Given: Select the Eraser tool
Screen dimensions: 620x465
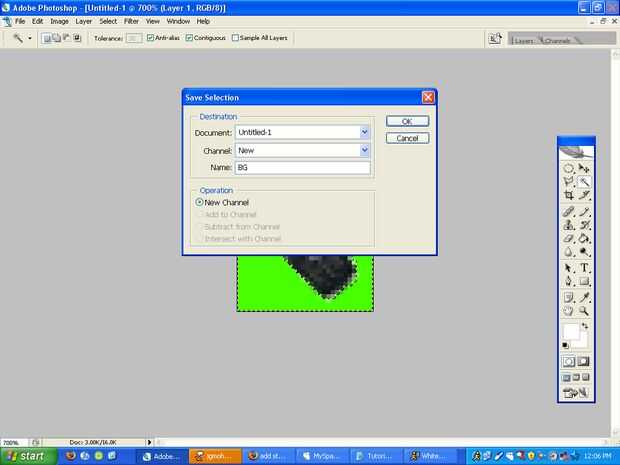Looking at the screenshot, I should point(569,239).
